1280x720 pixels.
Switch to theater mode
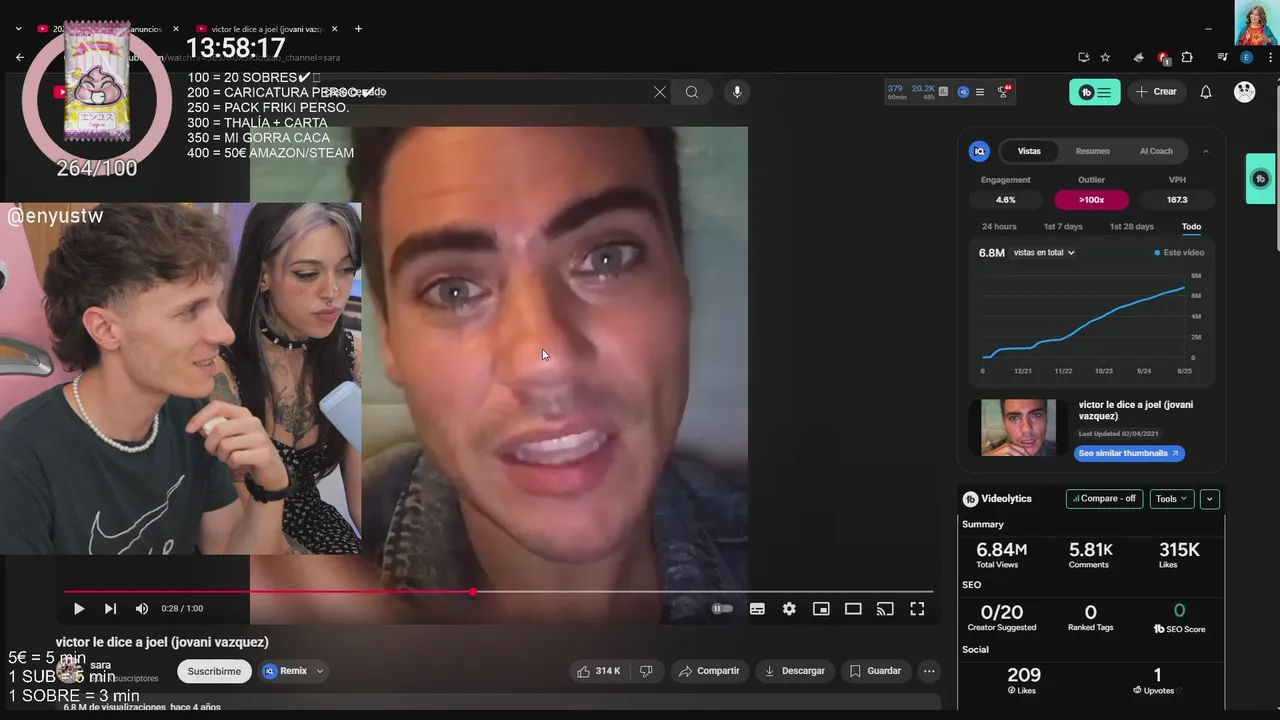[x=853, y=608]
